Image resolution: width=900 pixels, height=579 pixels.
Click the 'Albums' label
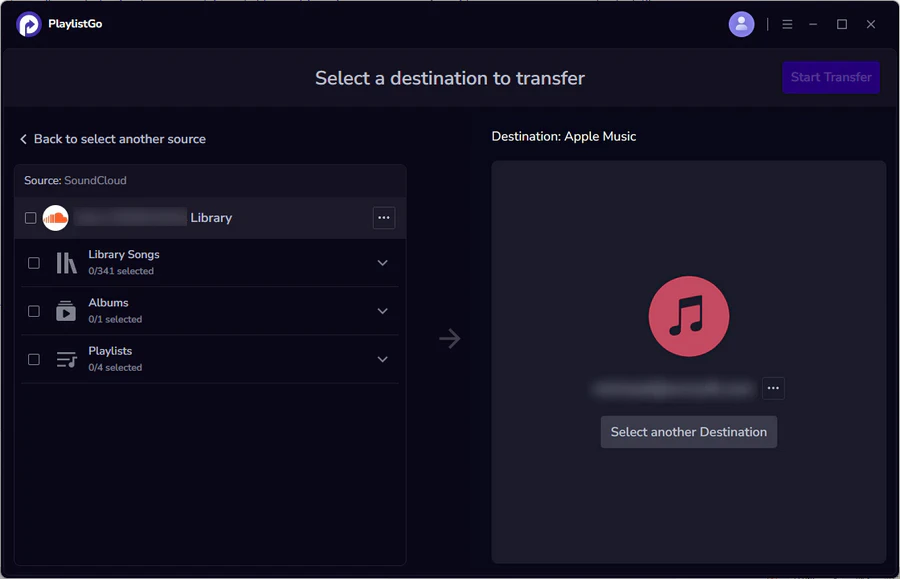[x=108, y=302]
